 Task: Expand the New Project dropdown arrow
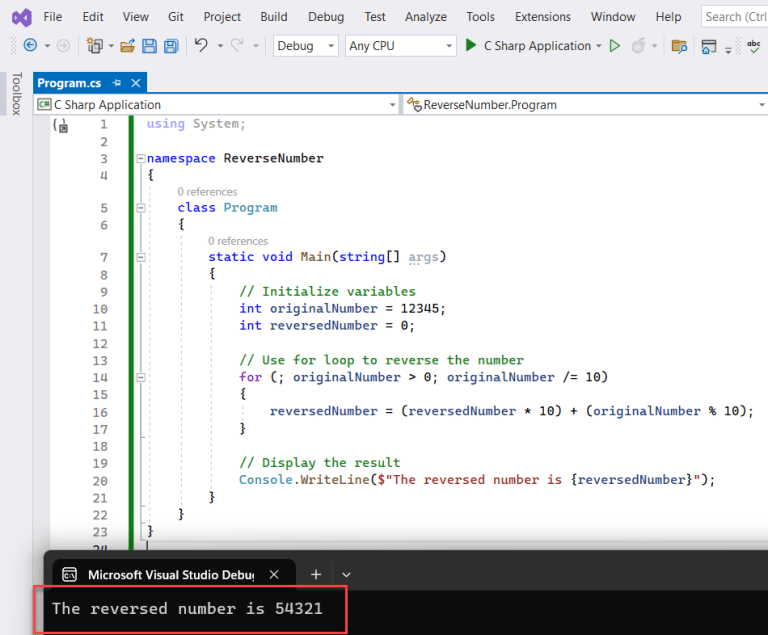[111, 46]
